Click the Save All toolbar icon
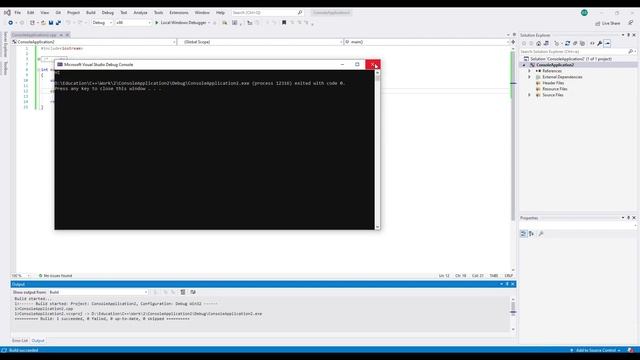 coord(58,23)
